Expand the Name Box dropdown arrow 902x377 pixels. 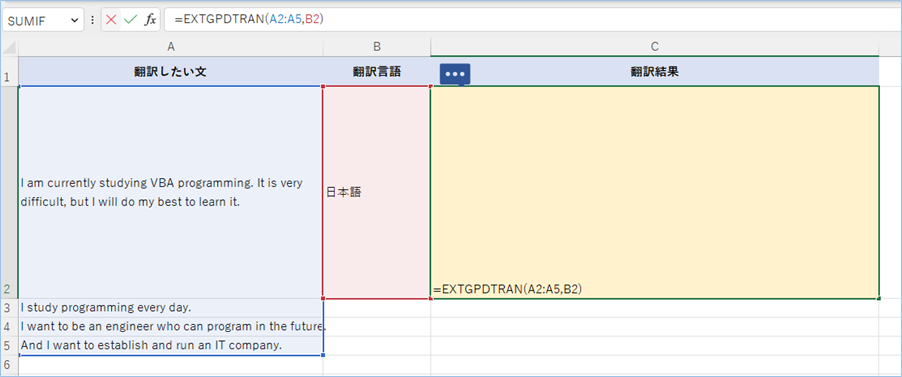(x=74, y=20)
